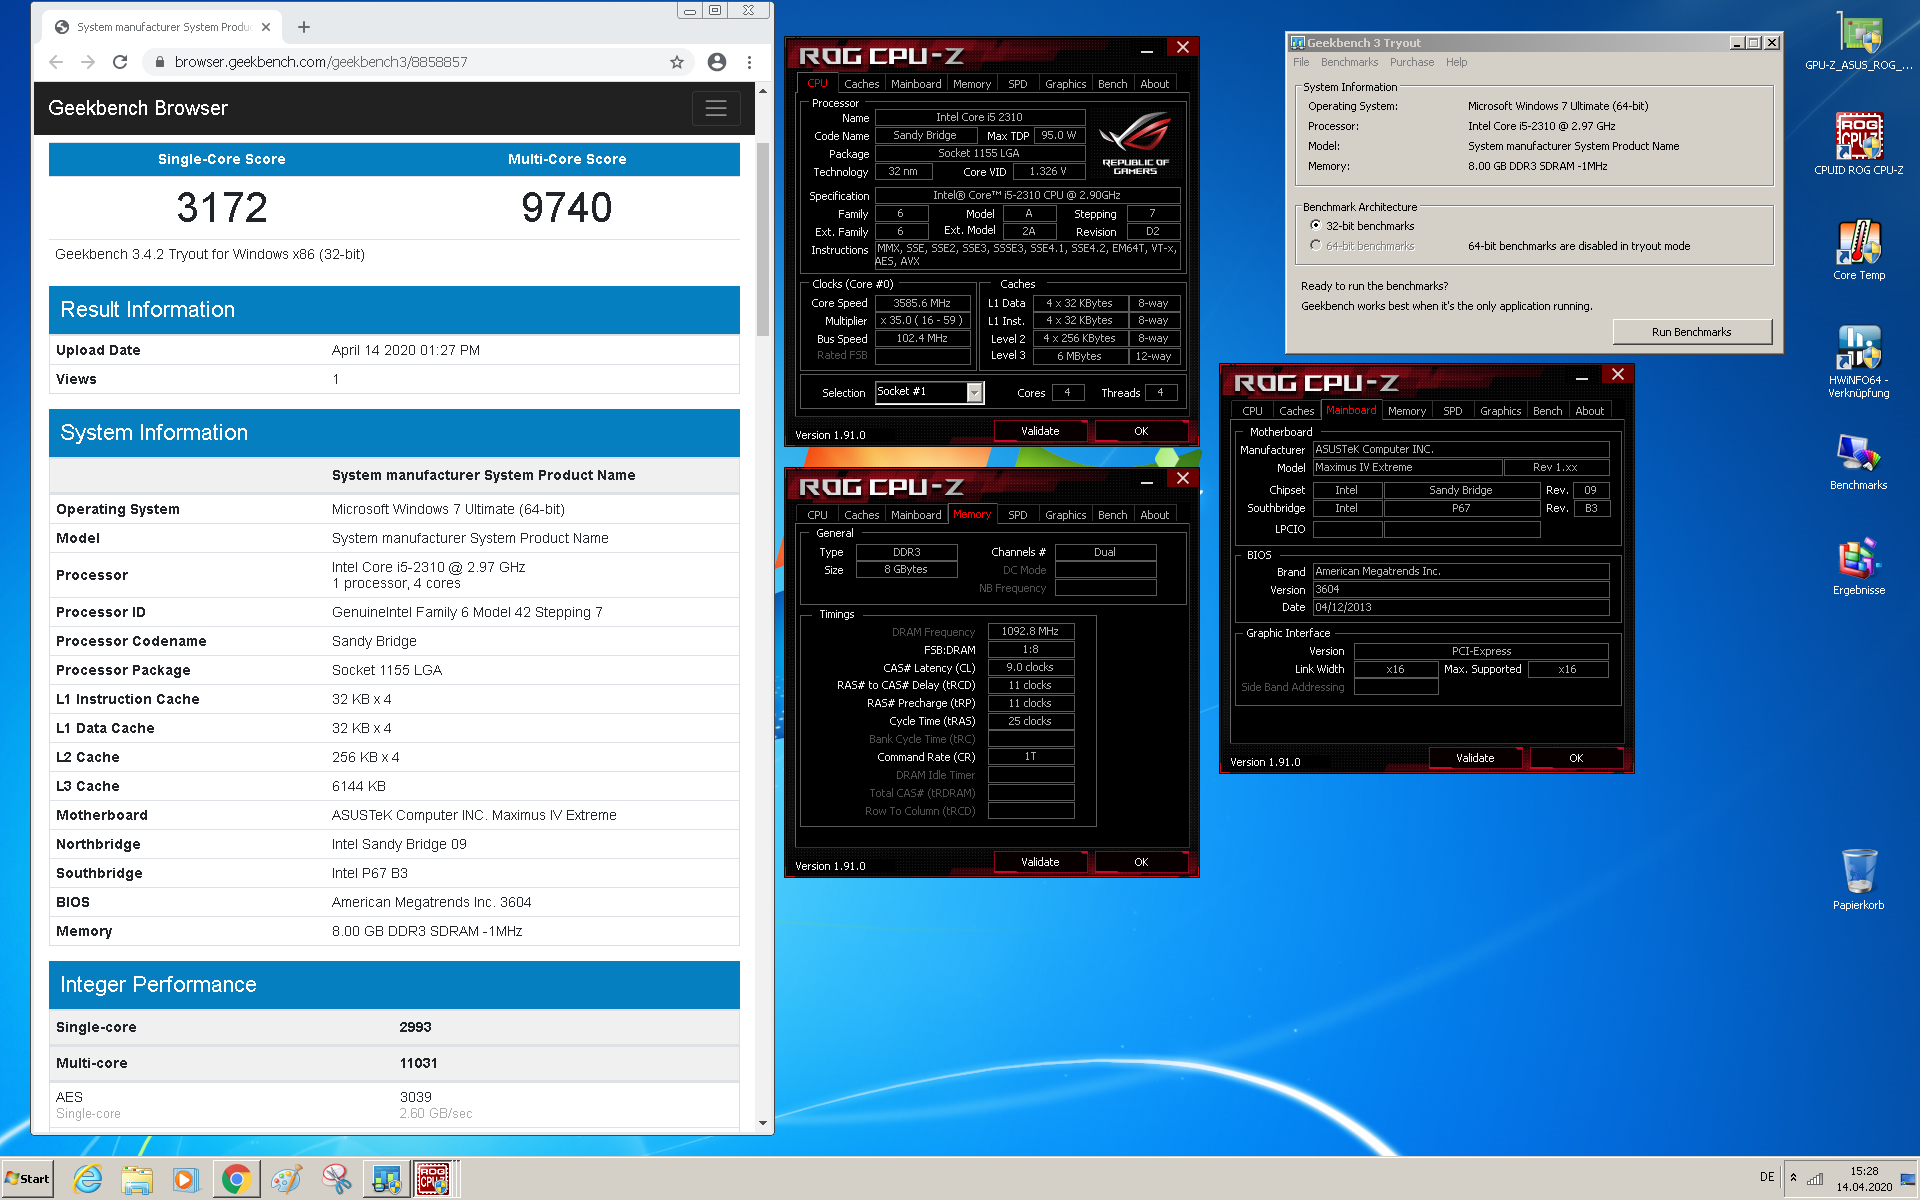Open Chrome three-dot menu

tap(749, 62)
